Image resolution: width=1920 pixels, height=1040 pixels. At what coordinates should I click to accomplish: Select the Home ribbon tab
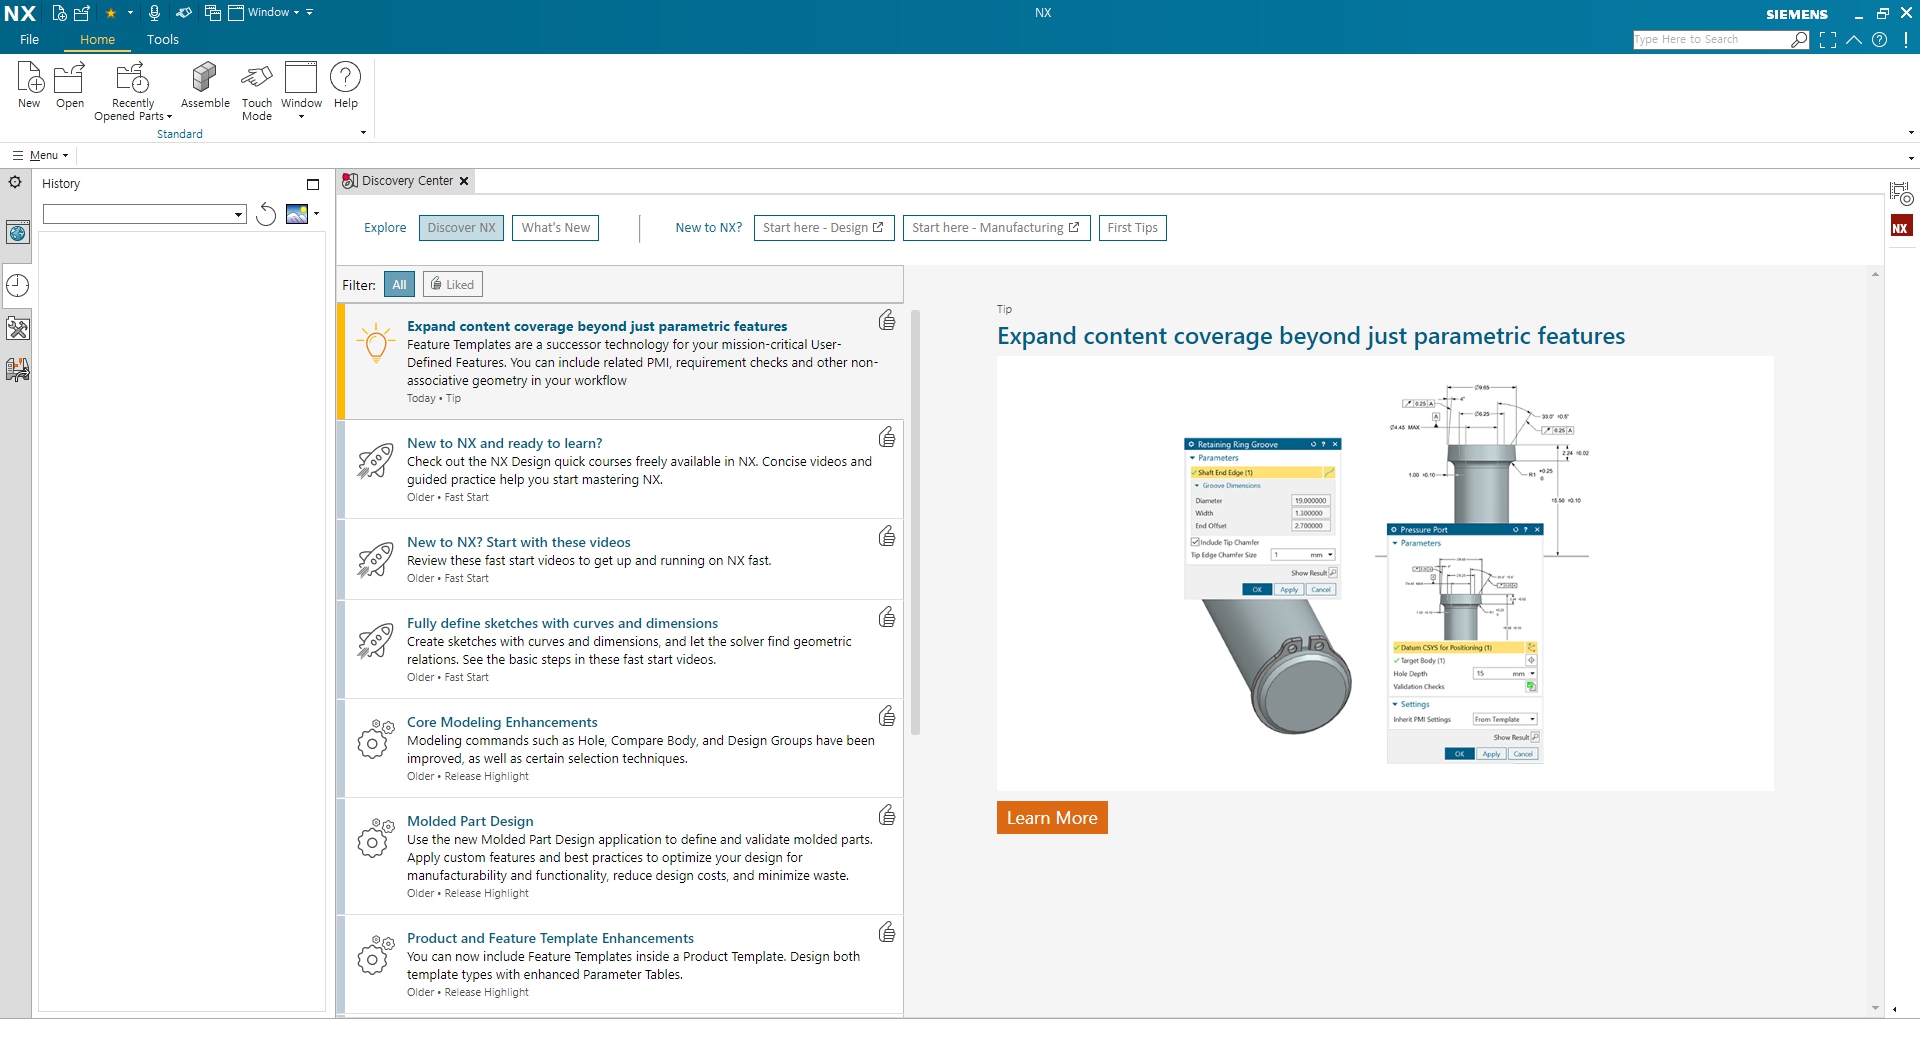tap(98, 40)
